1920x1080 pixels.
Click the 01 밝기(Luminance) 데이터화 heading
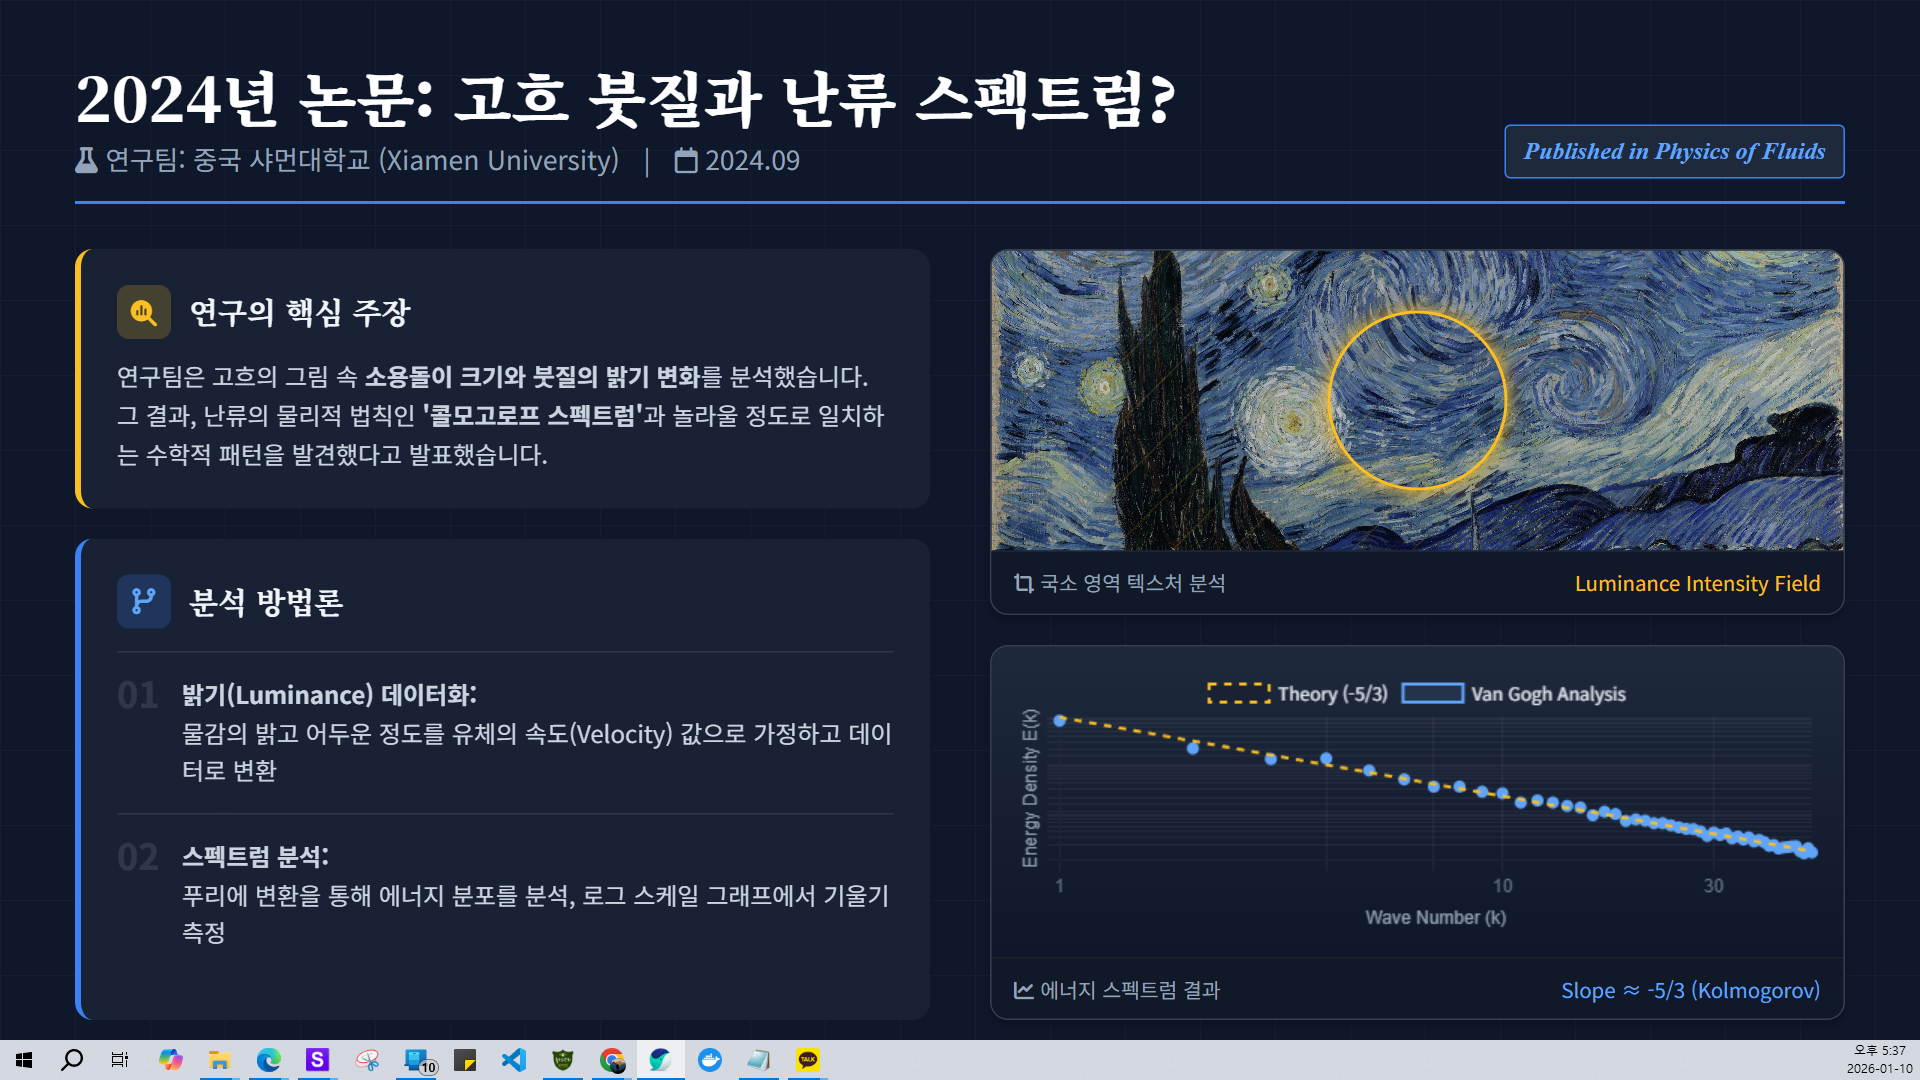point(329,695)
